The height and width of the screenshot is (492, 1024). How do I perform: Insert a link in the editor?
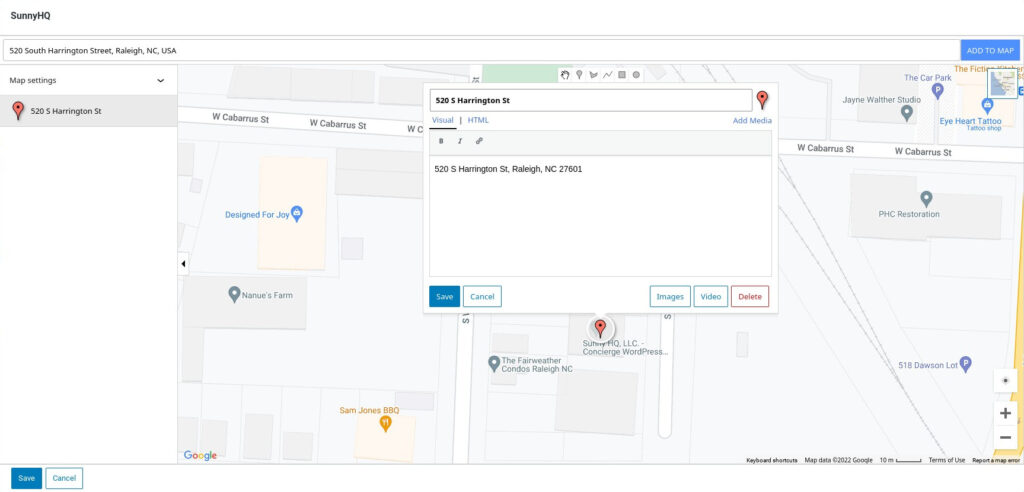(x=479, y=141)
